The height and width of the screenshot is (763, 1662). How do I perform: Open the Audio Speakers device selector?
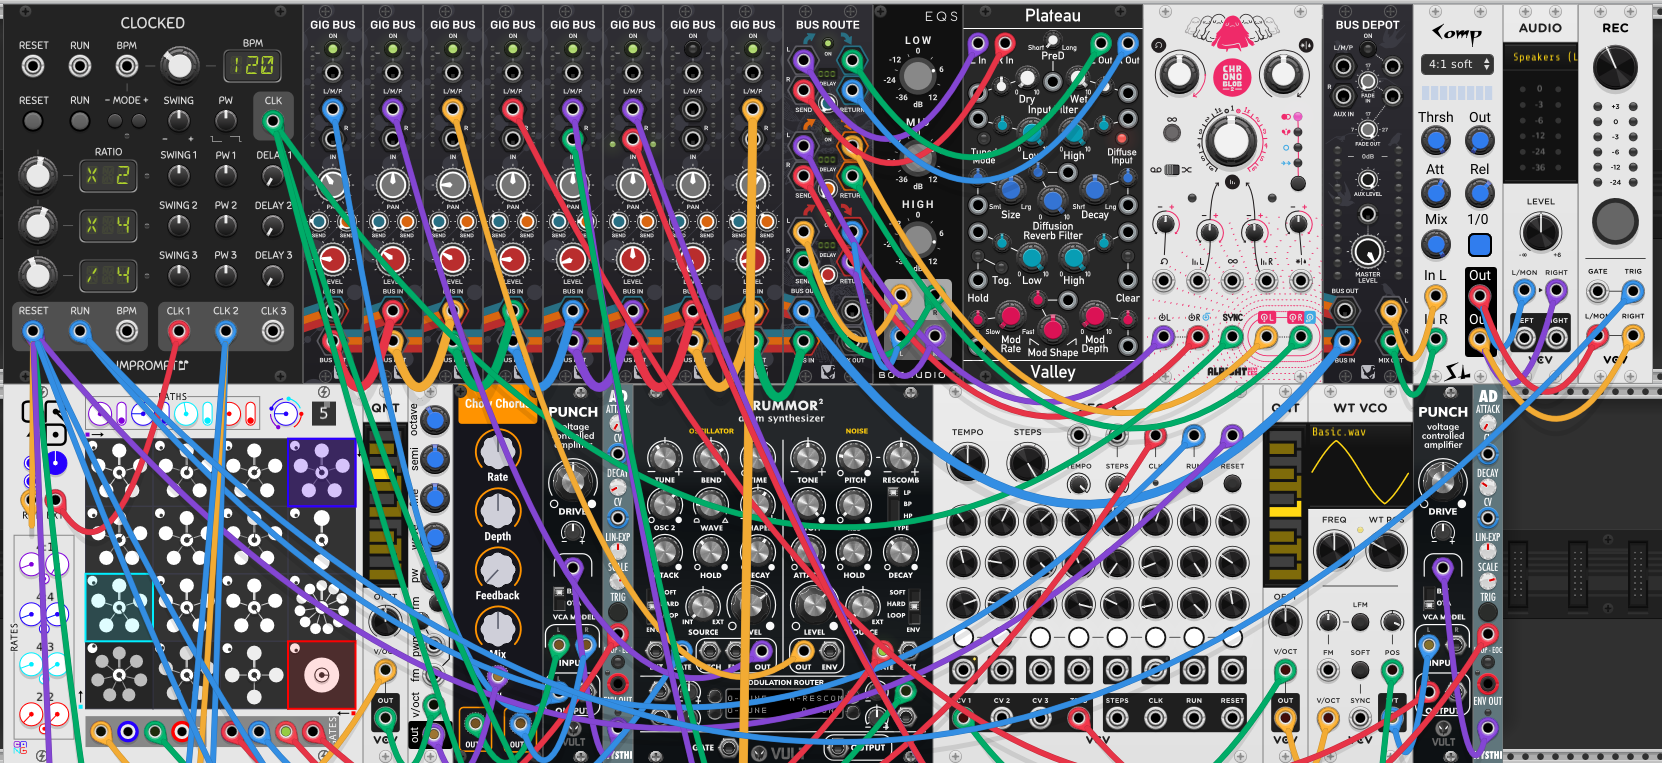pos(1541,57)
